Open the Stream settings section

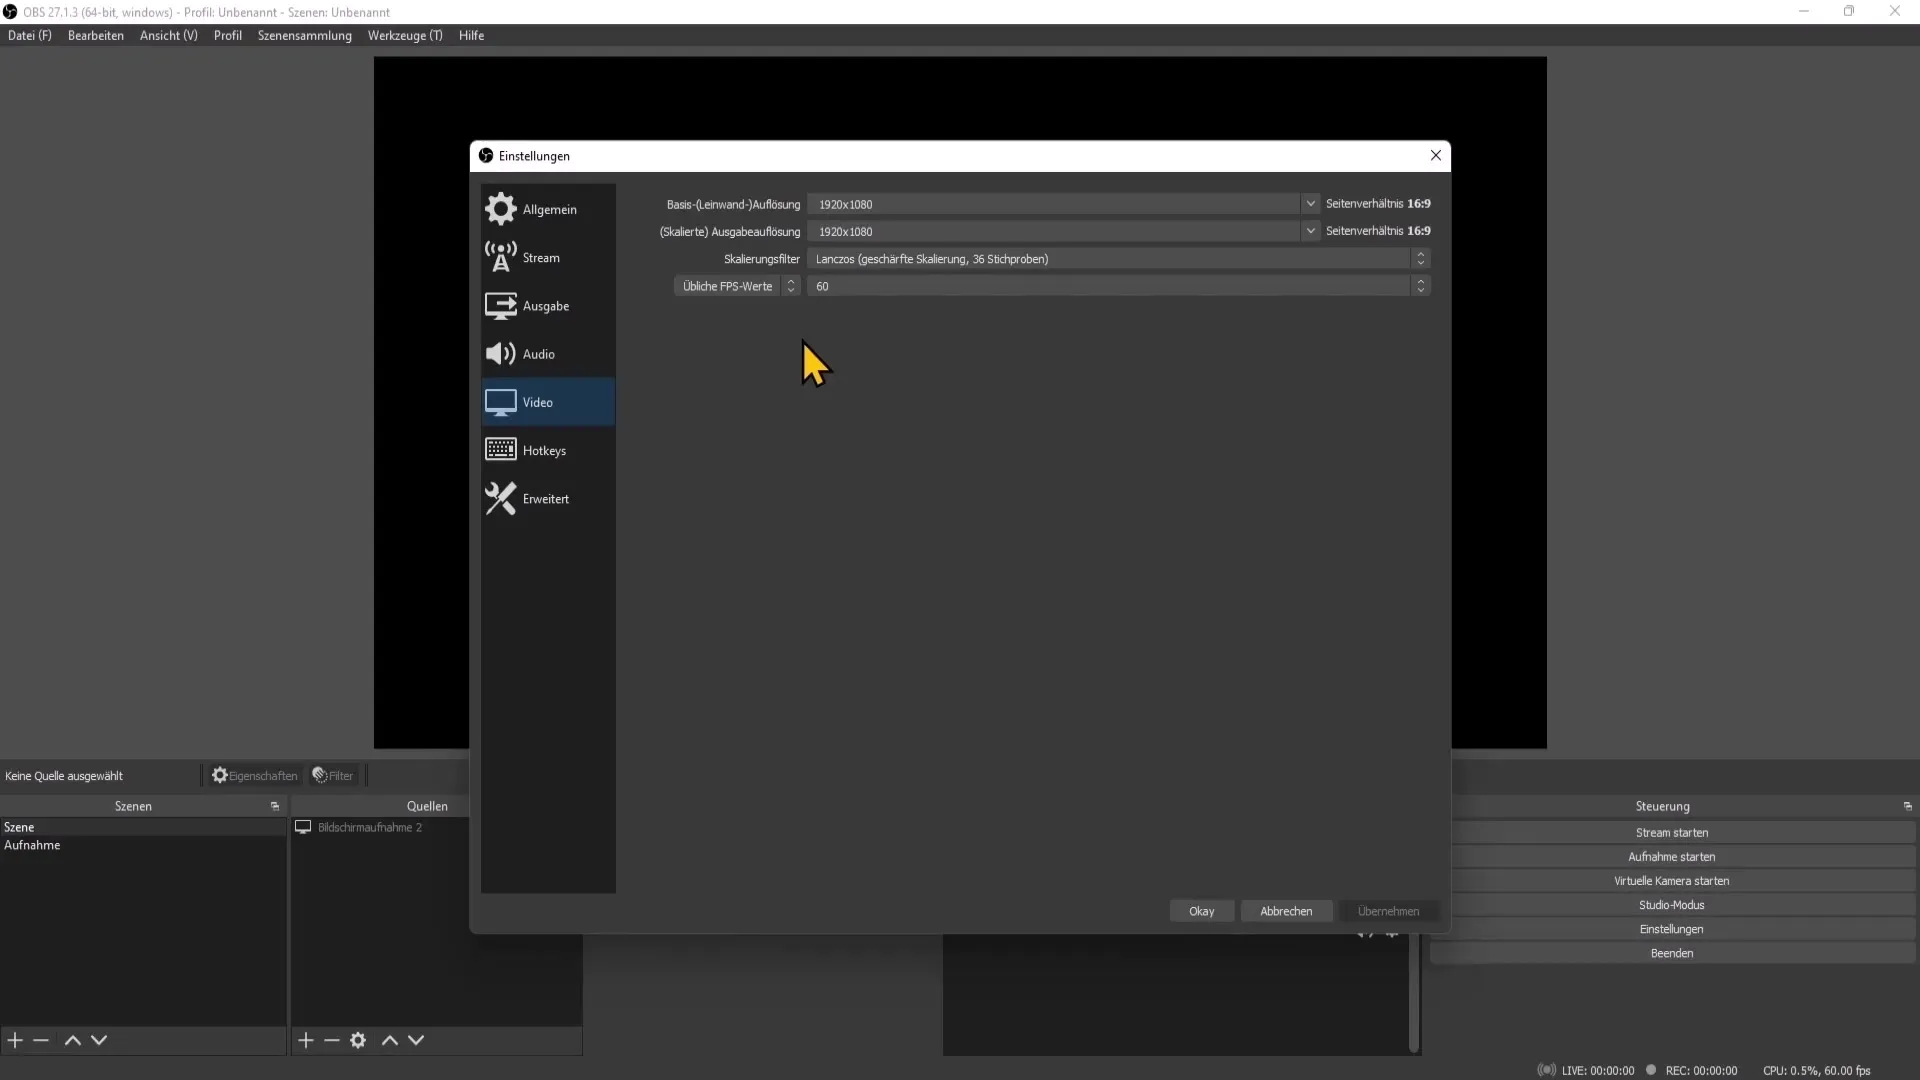pos(541,257)
